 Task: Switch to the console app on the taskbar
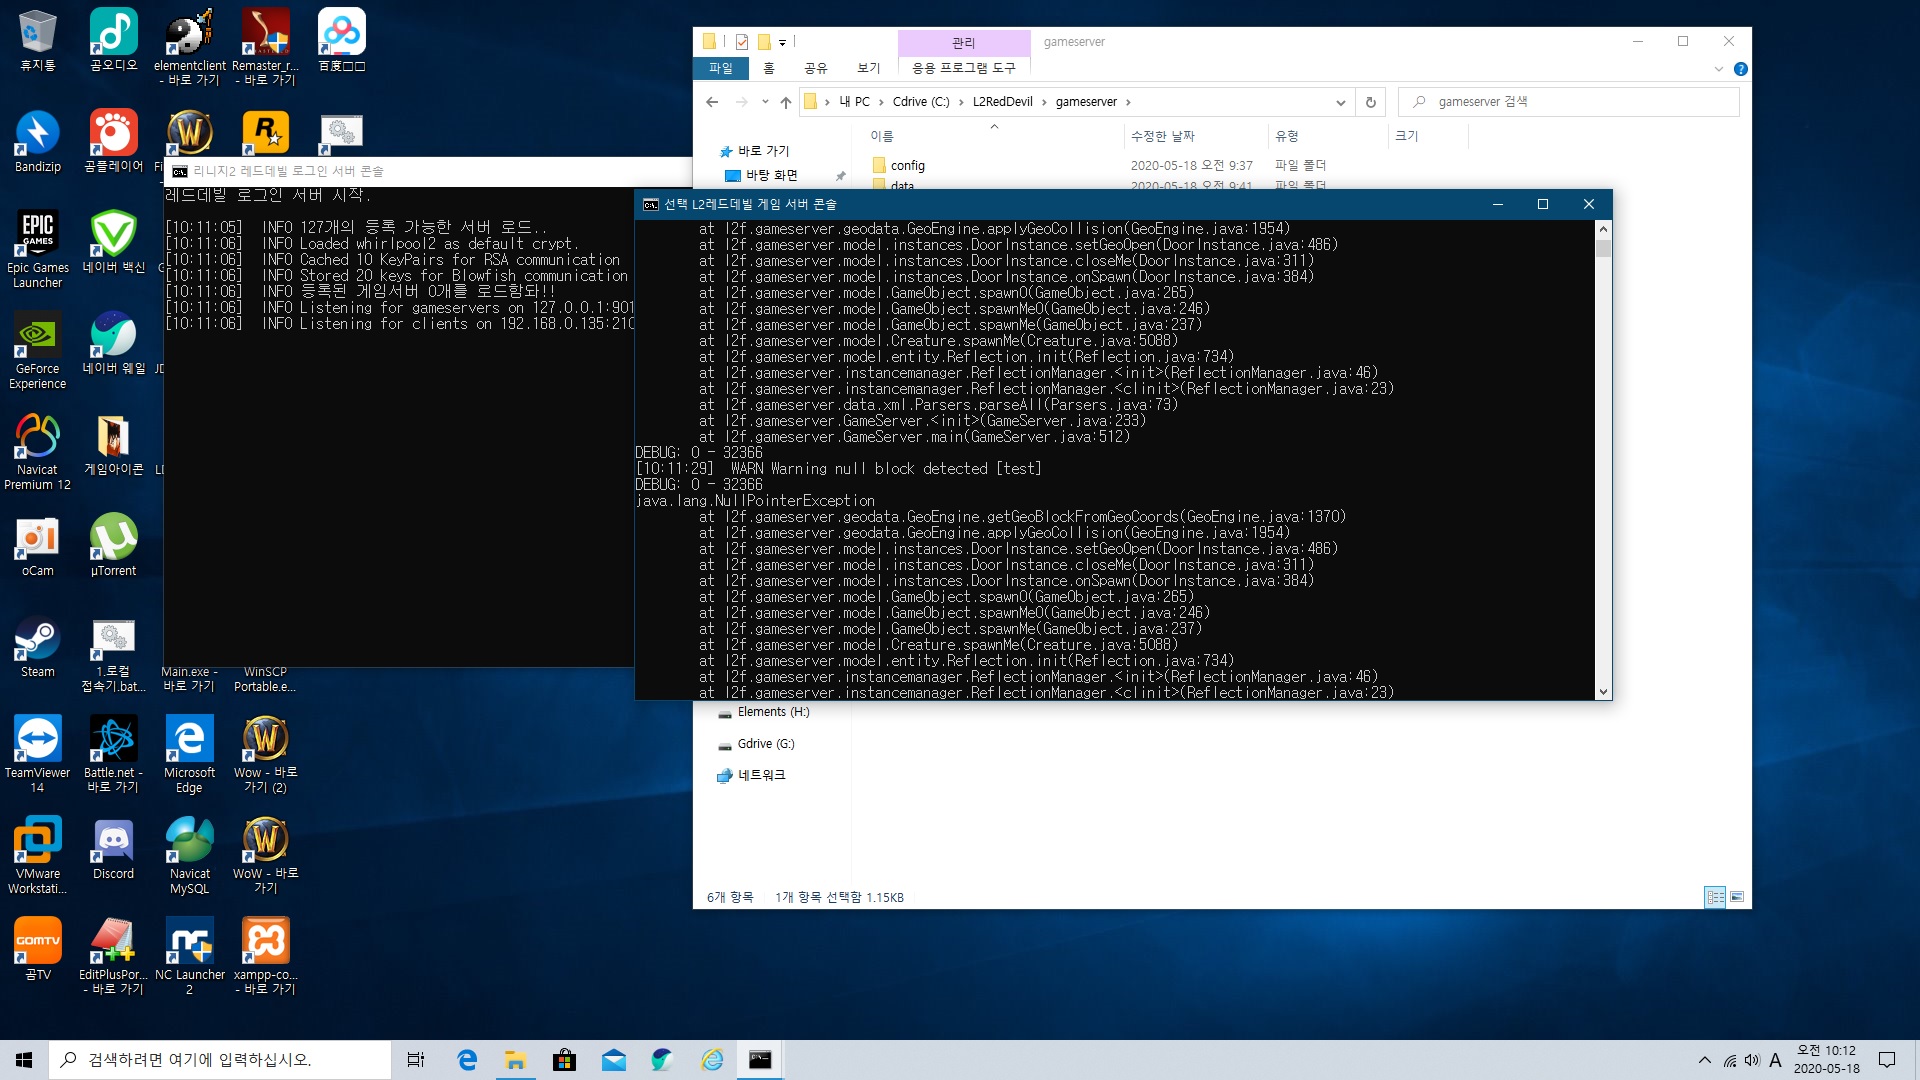point(760,1060)
